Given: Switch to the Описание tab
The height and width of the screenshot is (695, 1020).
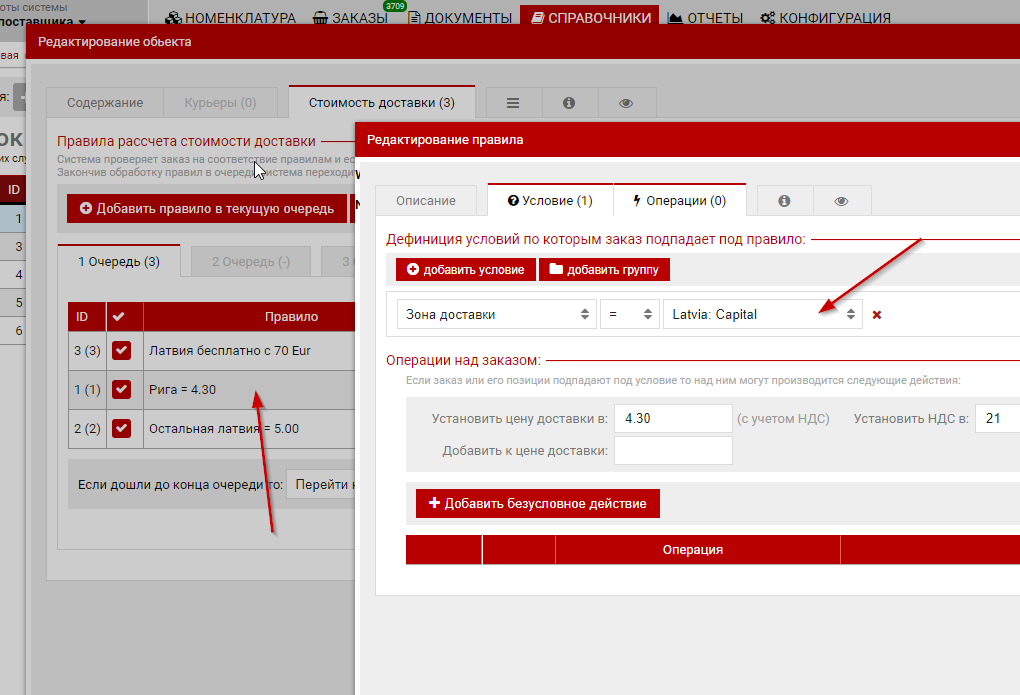Looking at the screenshot, I should (426, 200).
